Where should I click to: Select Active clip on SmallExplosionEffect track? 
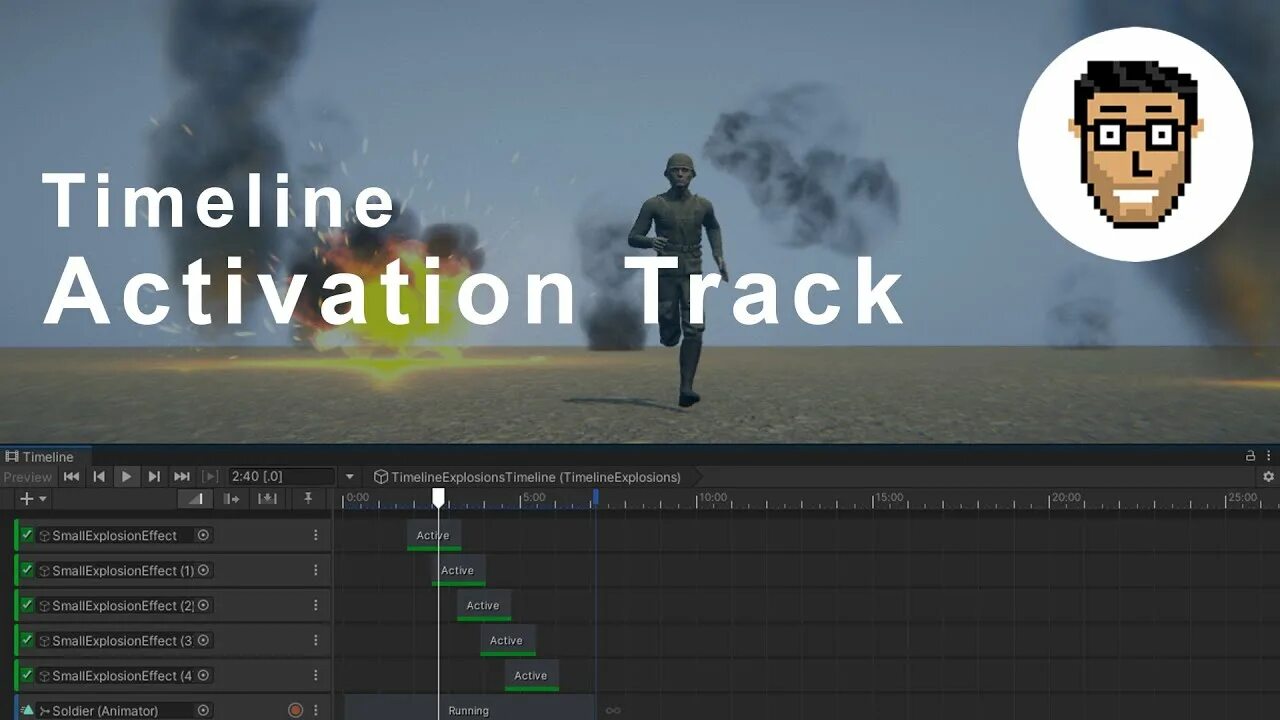point(434,535)
